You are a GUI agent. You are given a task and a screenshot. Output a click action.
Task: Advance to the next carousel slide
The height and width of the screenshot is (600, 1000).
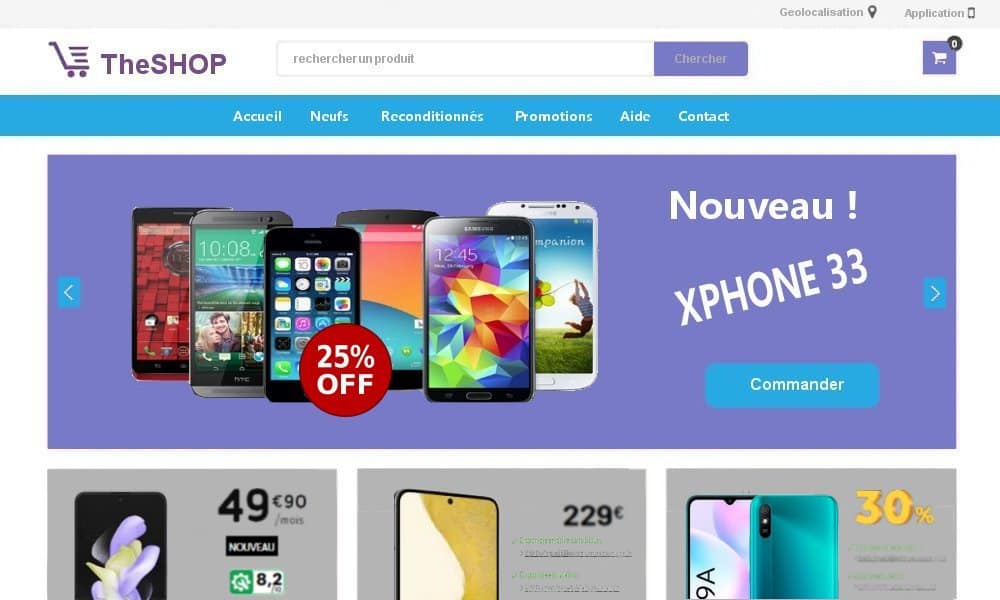(934, 293)
